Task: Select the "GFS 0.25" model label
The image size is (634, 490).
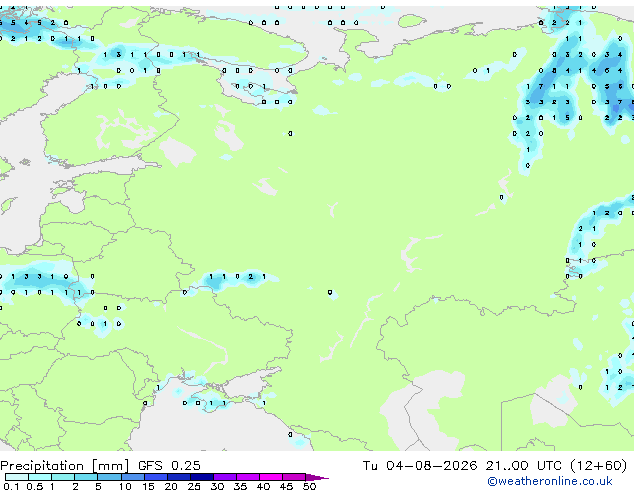Action: 169,465
